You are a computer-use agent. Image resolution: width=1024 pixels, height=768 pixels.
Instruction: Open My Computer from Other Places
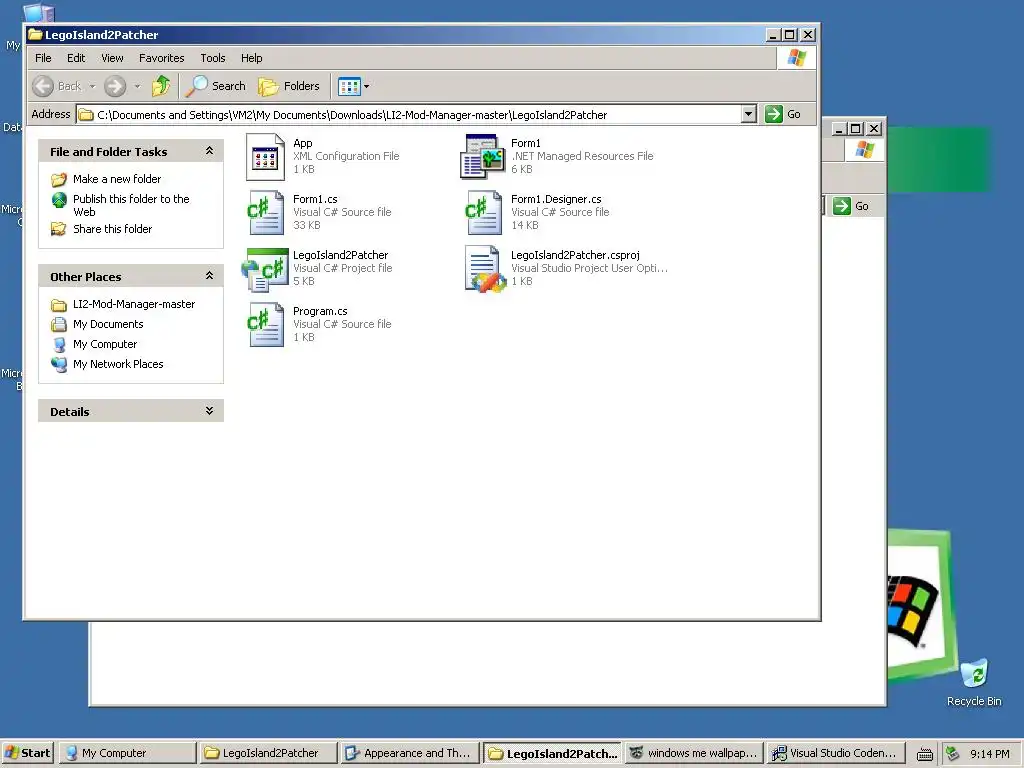click(x=104, y=344)
